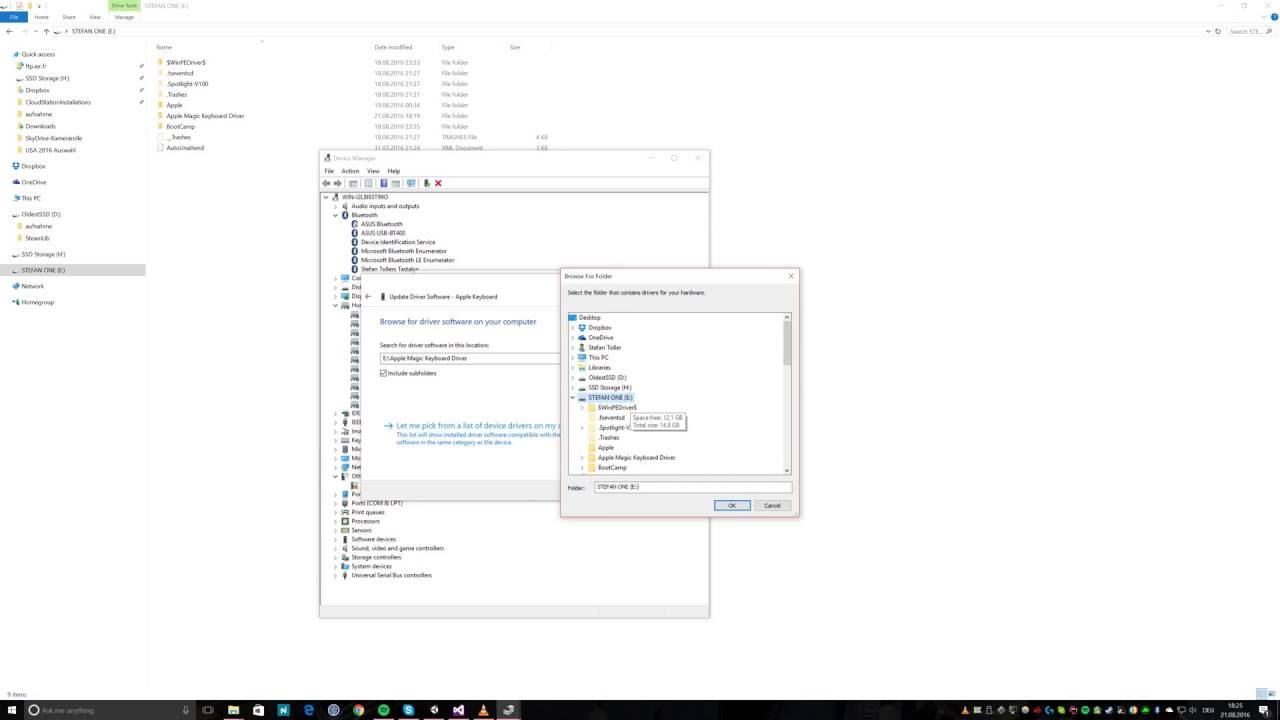The width and height of the screenshot is (1280, 720).
Task: Open Device Manager Action menu
Action: 350,171
